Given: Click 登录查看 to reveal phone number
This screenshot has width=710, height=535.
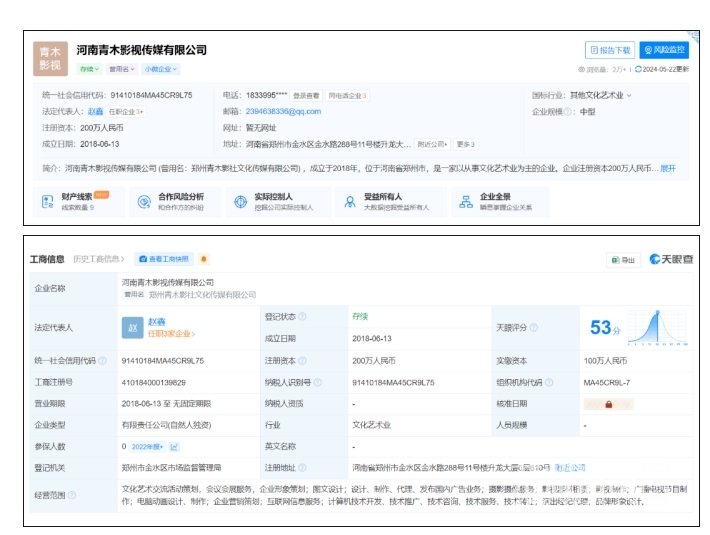Looking at the screenshot, I should coord(306,96).
